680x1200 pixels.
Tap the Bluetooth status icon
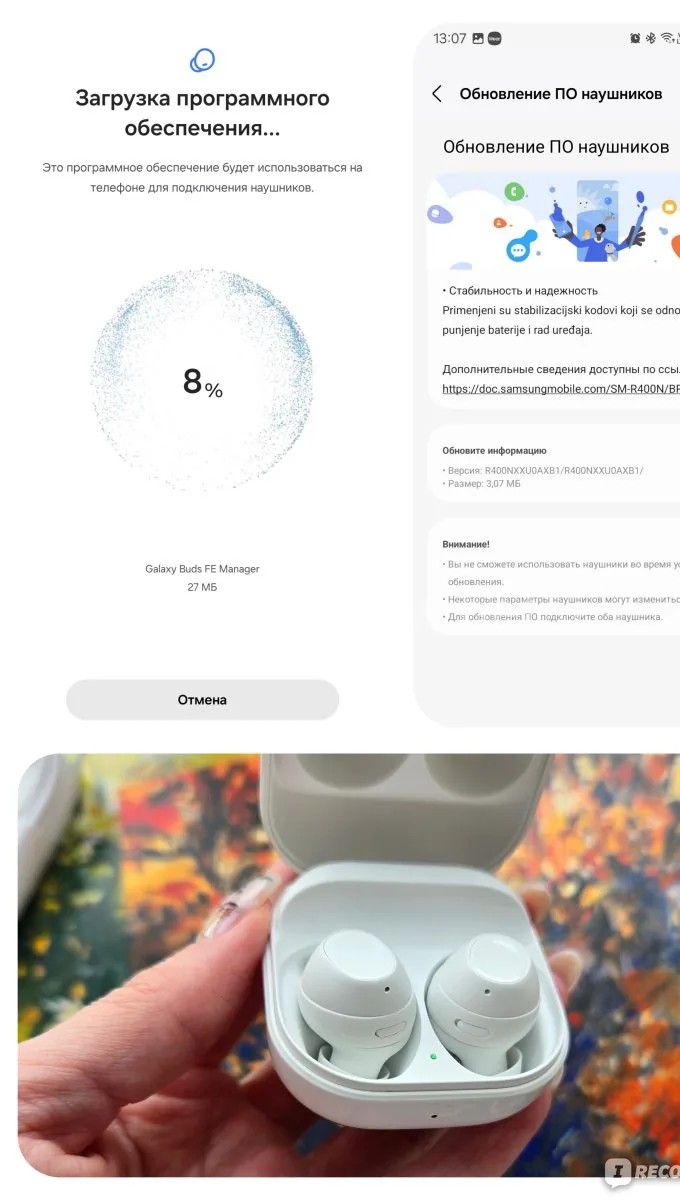650,38
